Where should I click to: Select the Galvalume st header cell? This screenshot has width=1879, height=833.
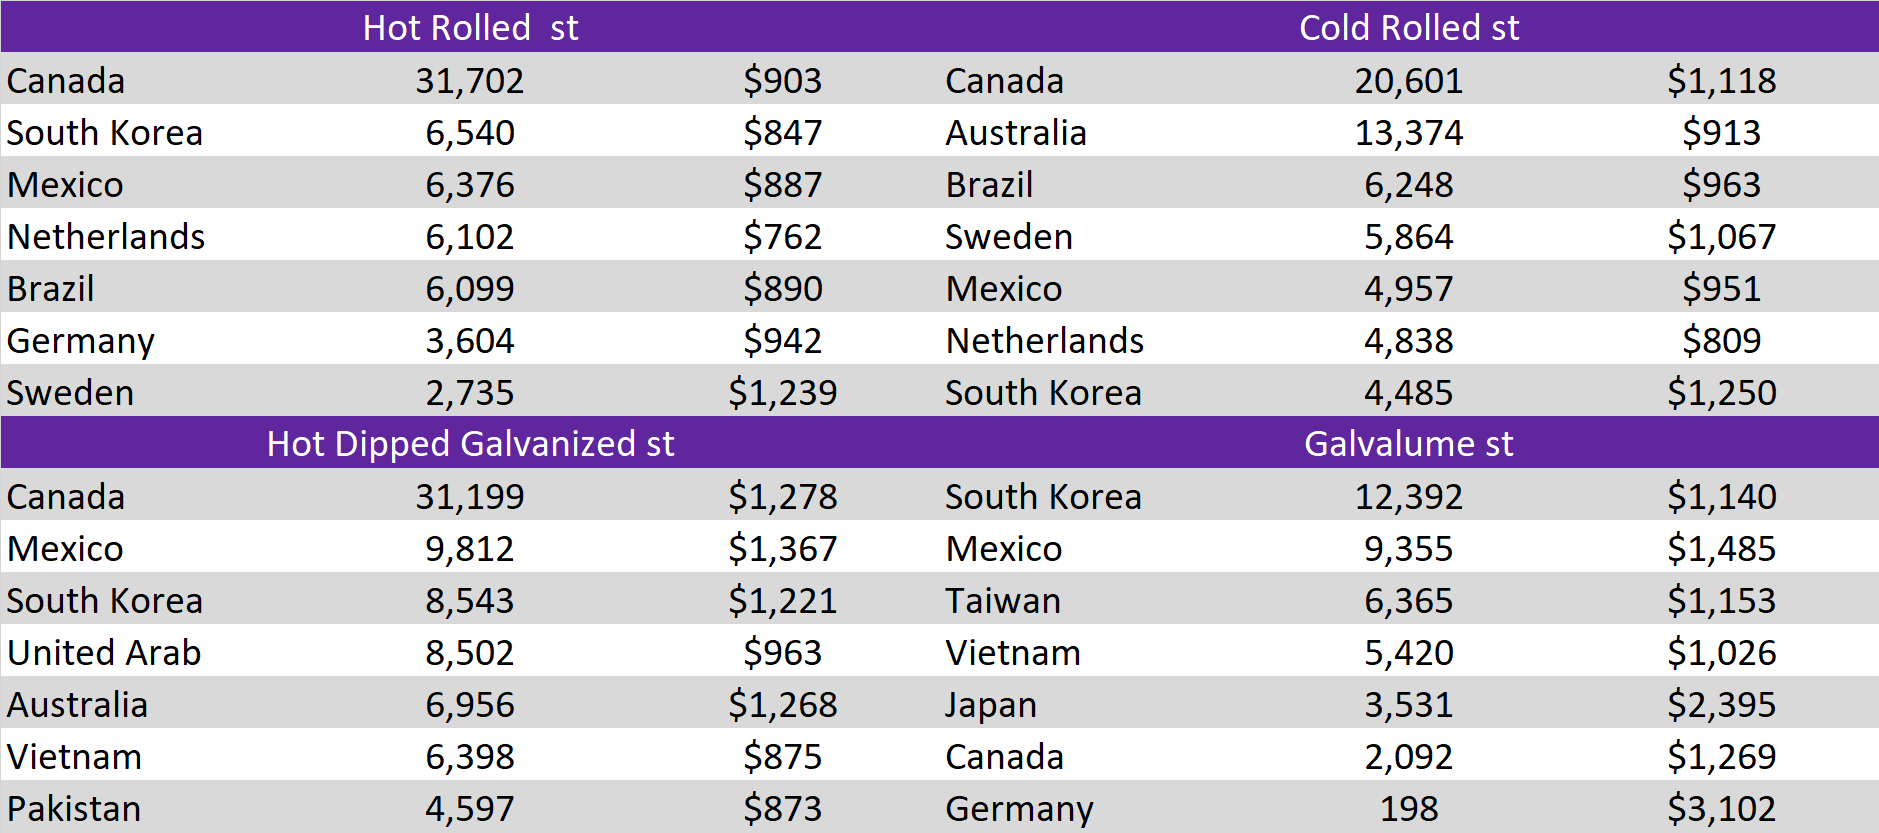(x=1409, y=443)
